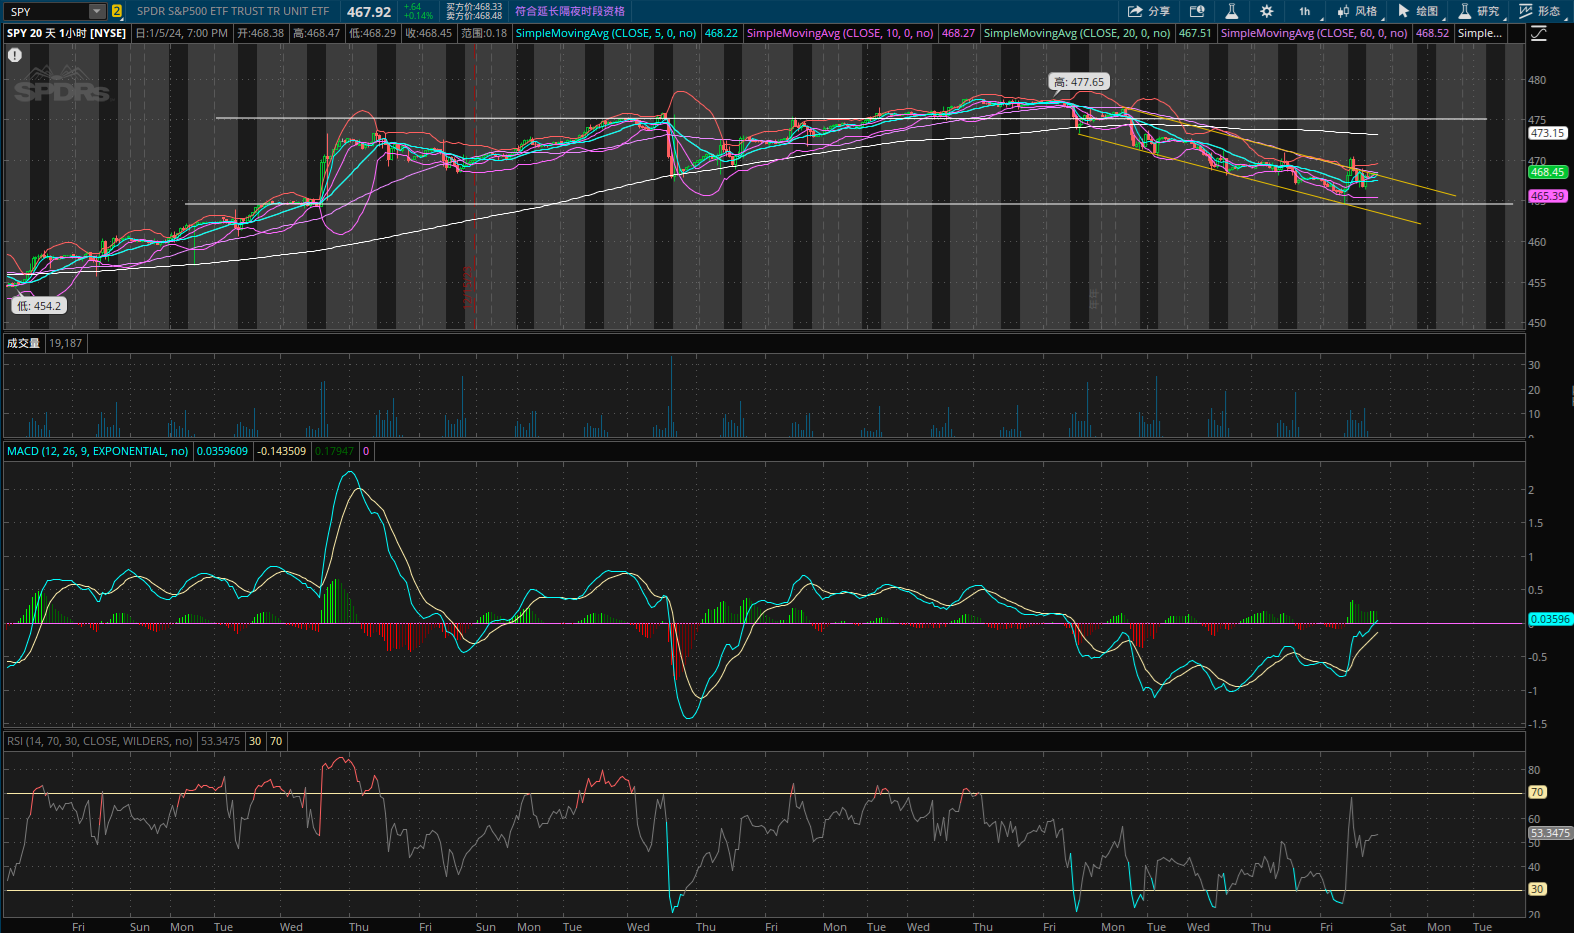Image resolution: width=1574 pixels, height=933 pixels.
Task: Click the MACD diff value 0.17947
Action: pos(334,451)
